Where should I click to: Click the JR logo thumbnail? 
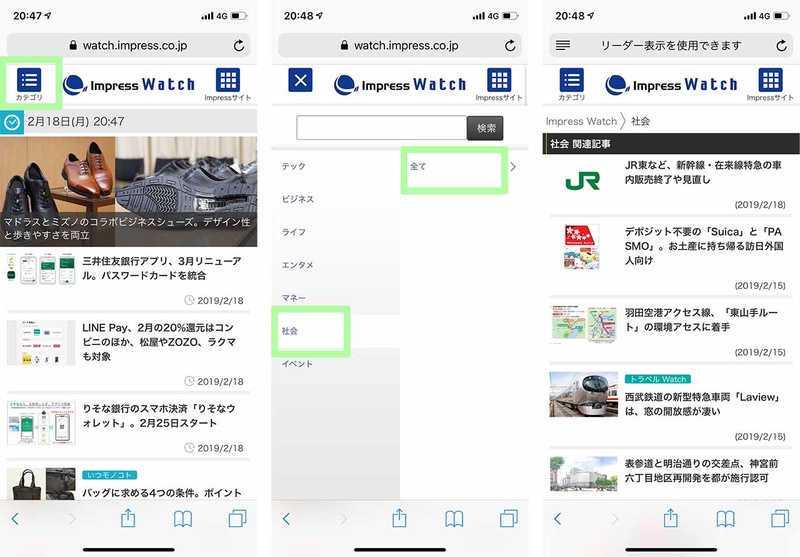583,181
